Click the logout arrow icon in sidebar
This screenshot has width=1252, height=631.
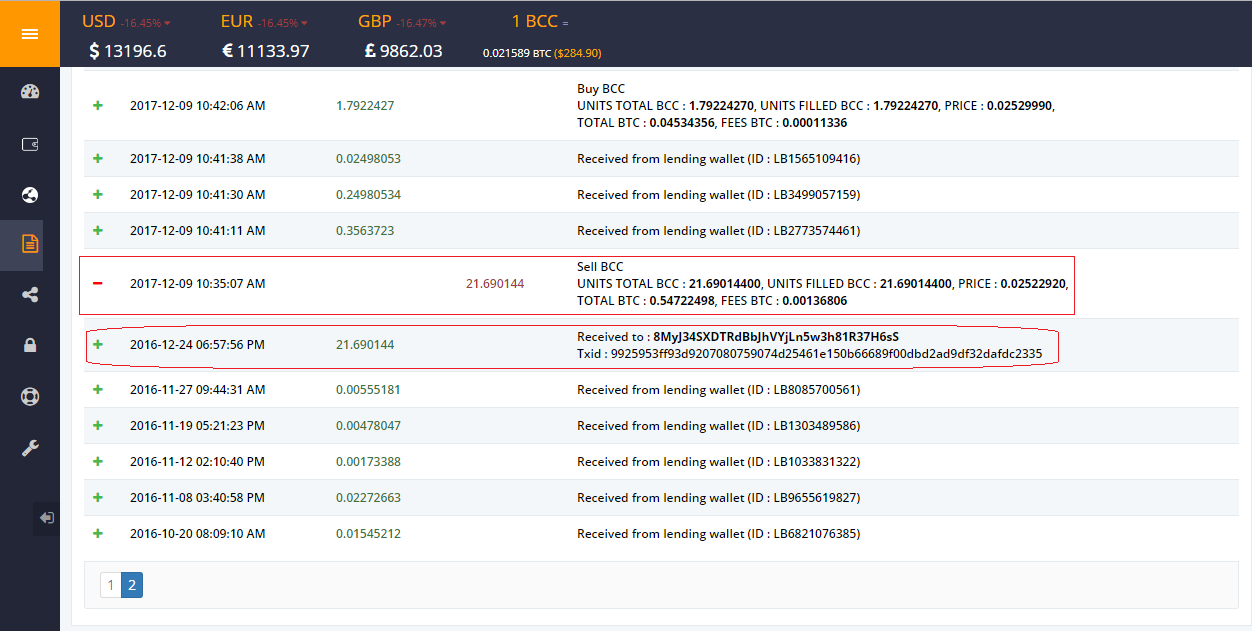(x=47, y=518)
